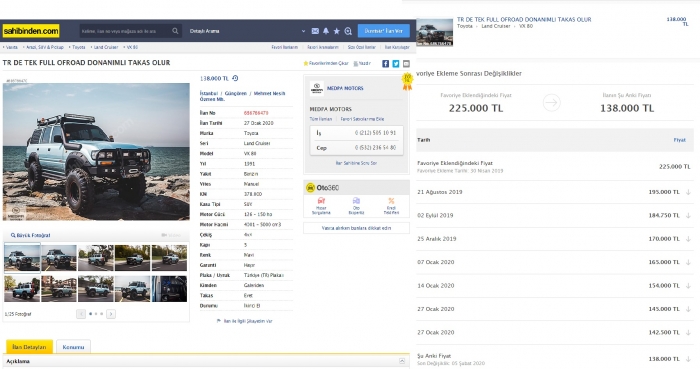
Task: Open İlan Sahibine Soru Sor link
Action: [x=356, y=163]
